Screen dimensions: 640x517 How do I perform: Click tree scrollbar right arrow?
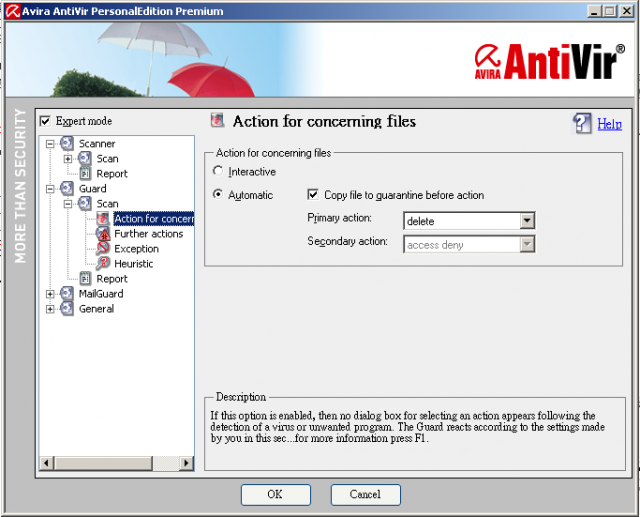[x=187, y=463]
